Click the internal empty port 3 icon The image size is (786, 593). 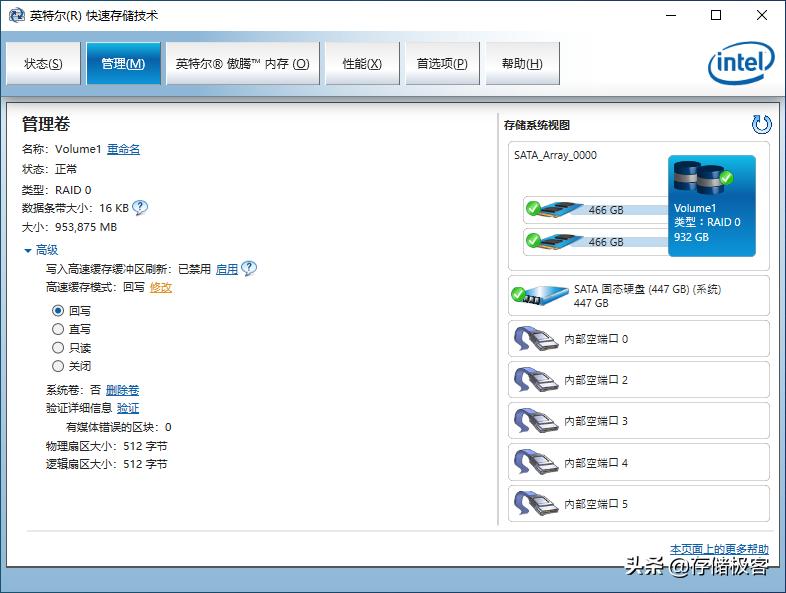tap(536, 421)
